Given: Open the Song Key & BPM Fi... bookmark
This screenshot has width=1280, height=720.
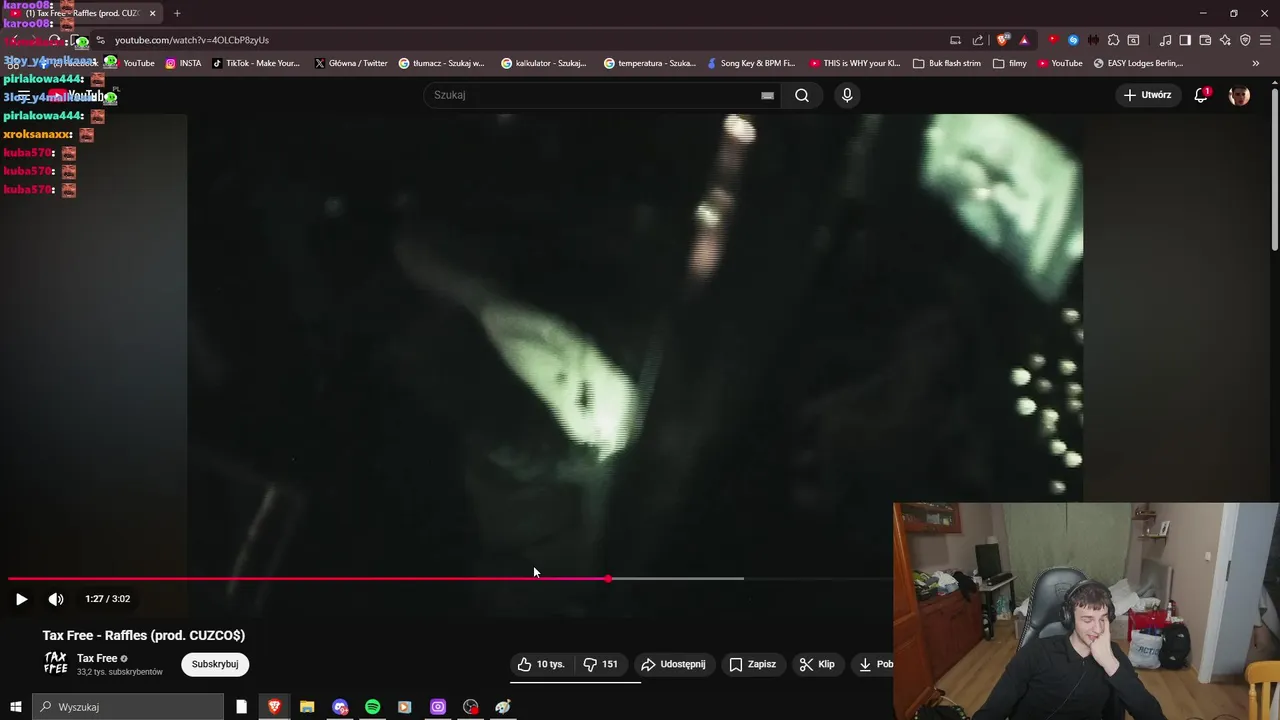Looking at the screenshot, I should pos(750,63).
